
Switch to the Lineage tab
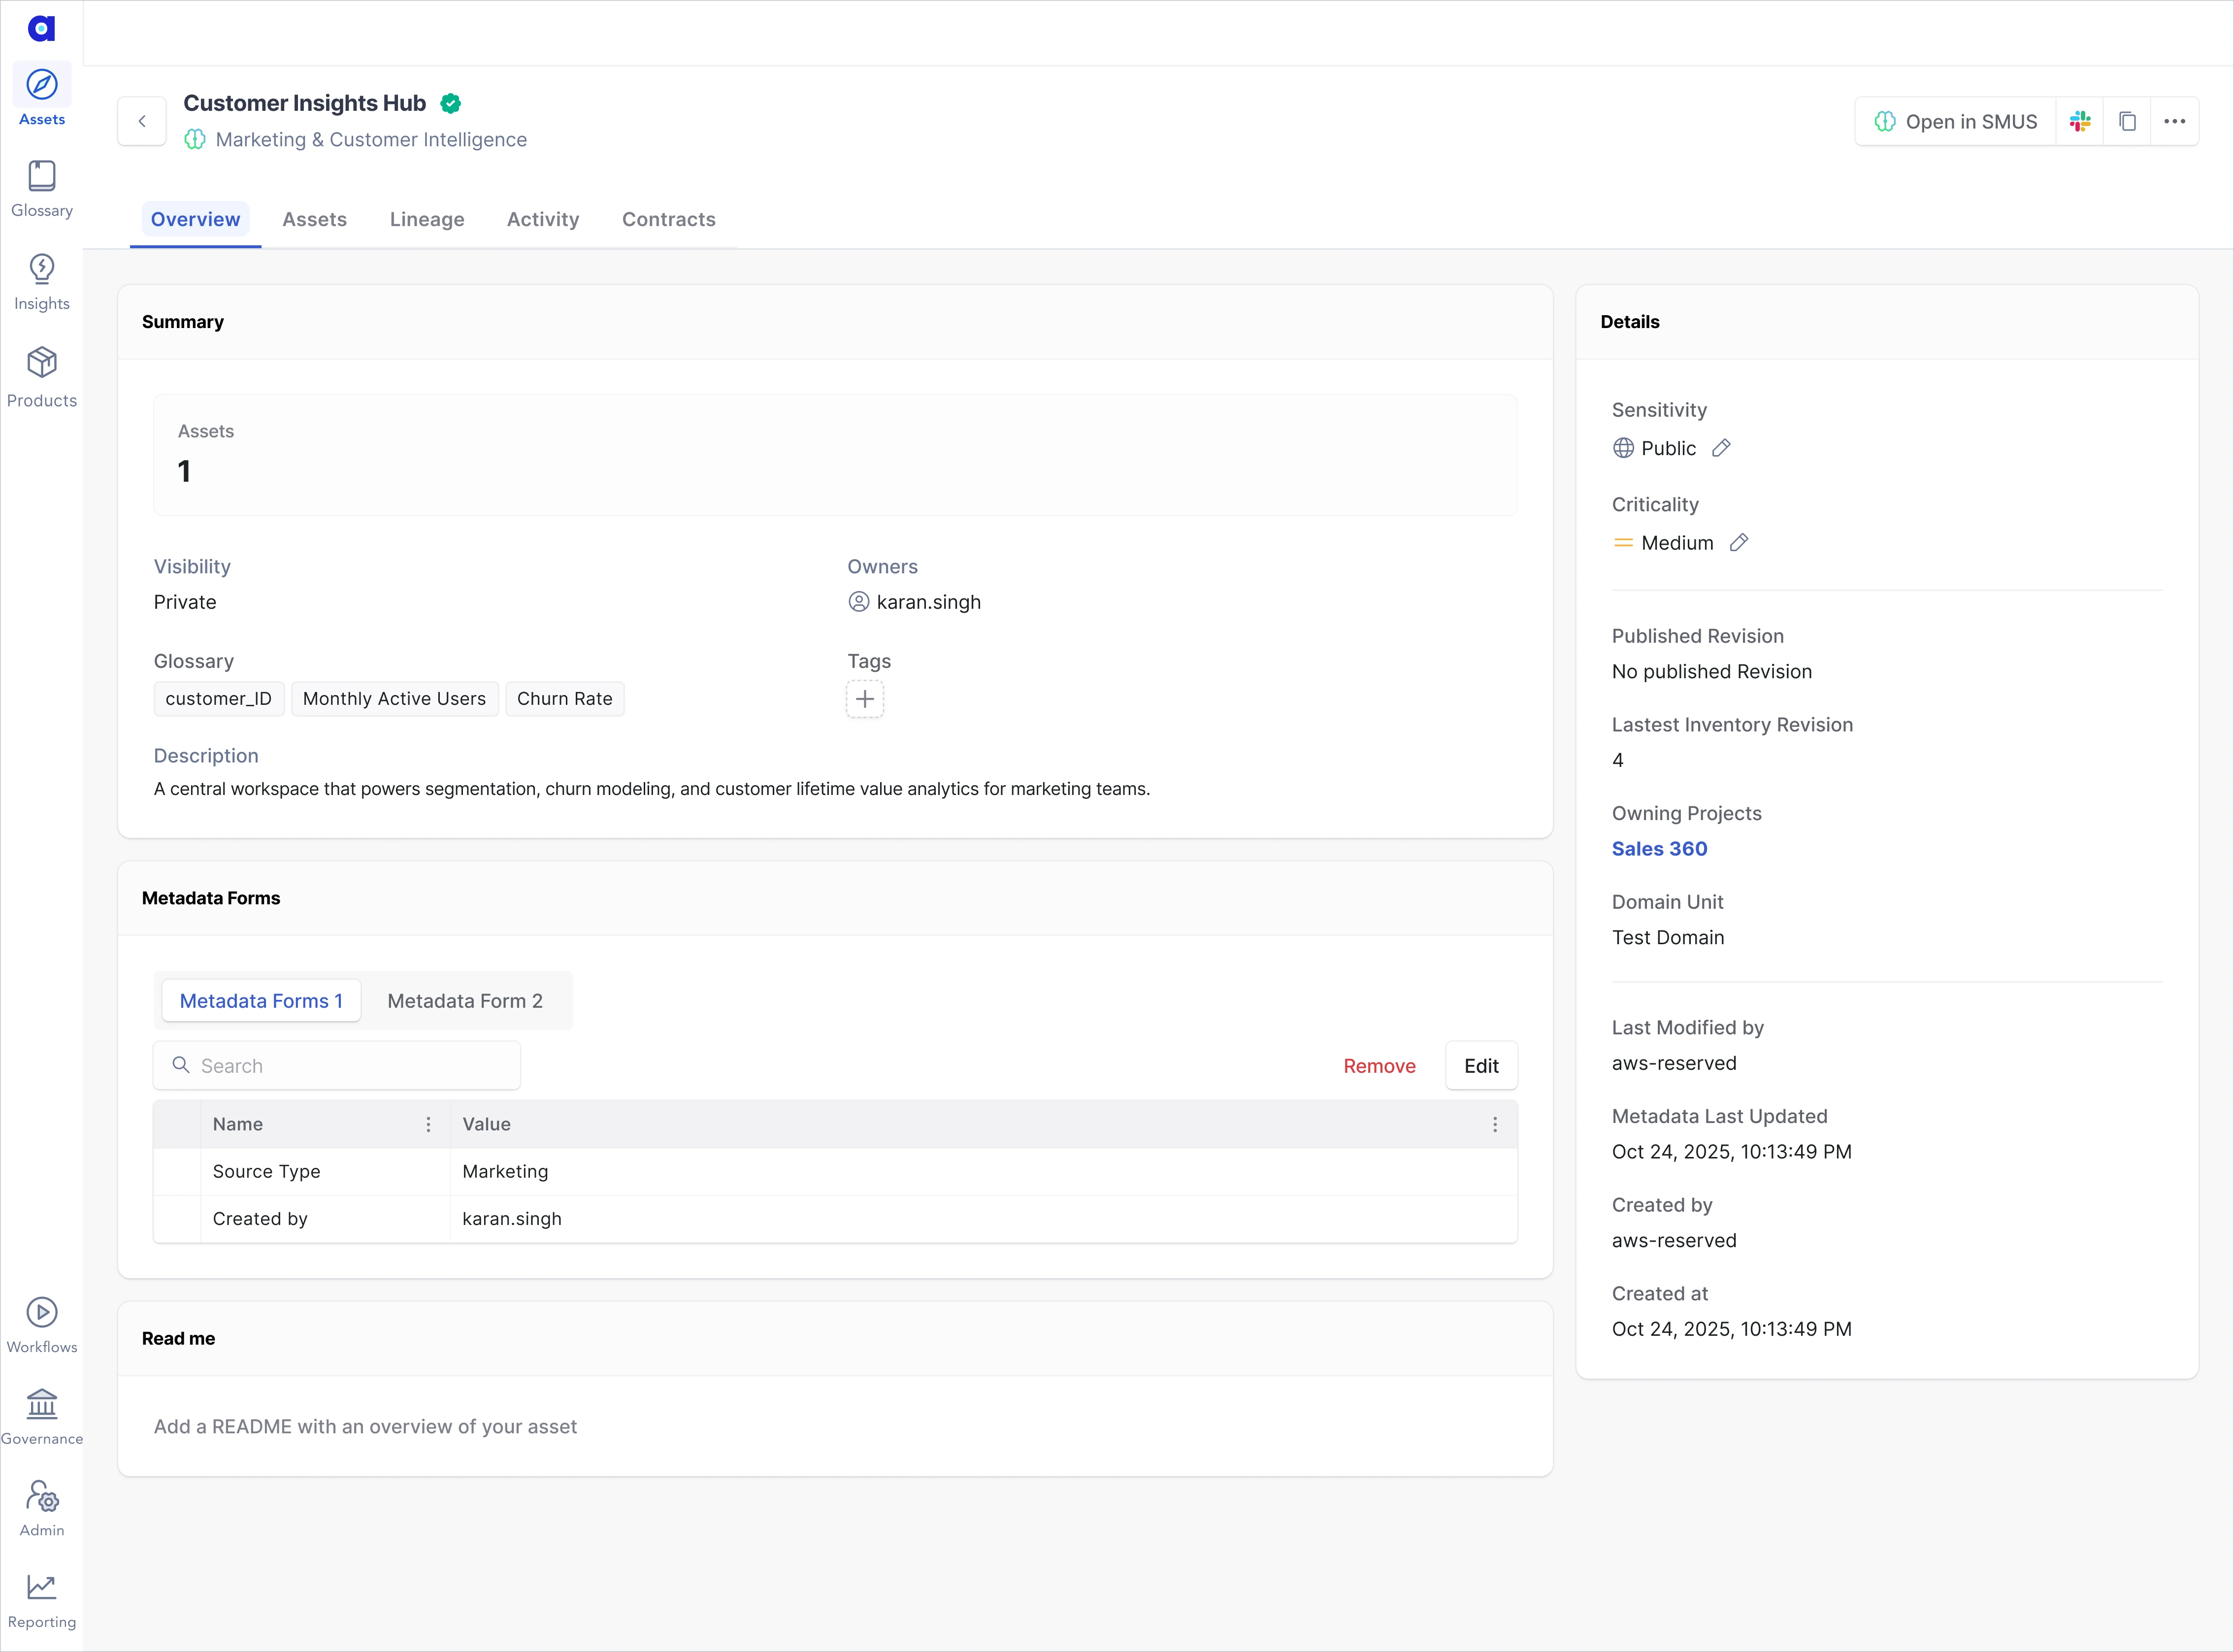(427, 219)
